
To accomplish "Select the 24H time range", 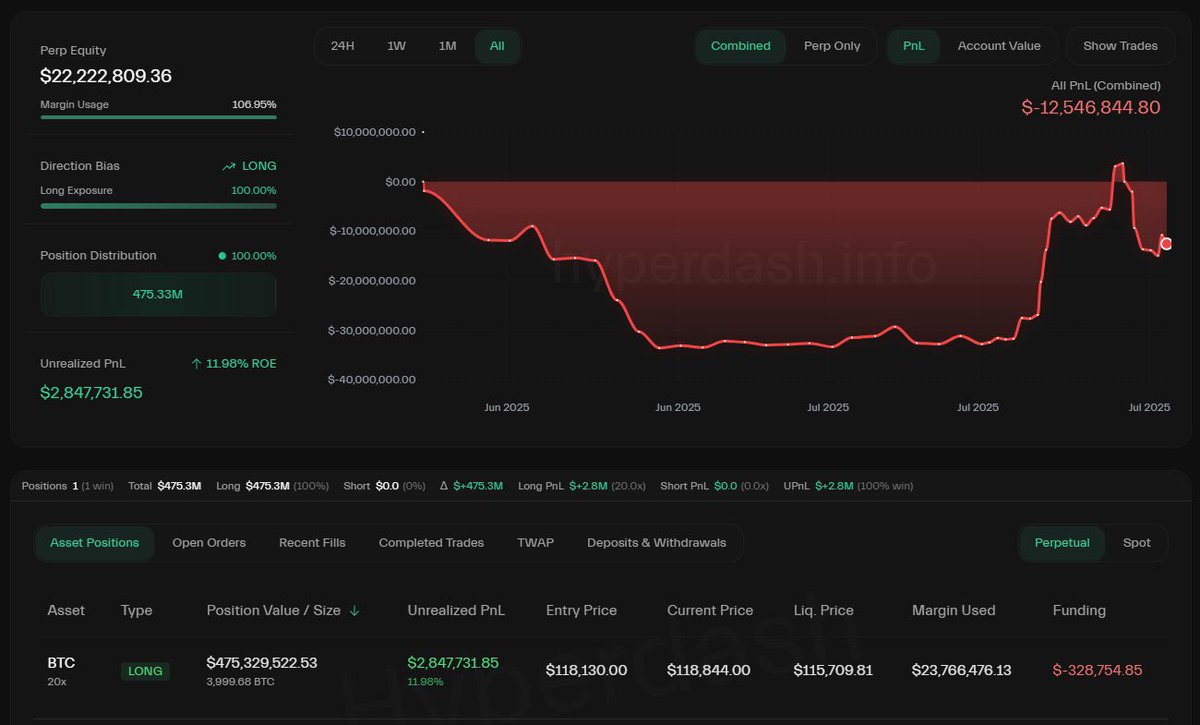I will pyautogui.click(x=343, y=46).
